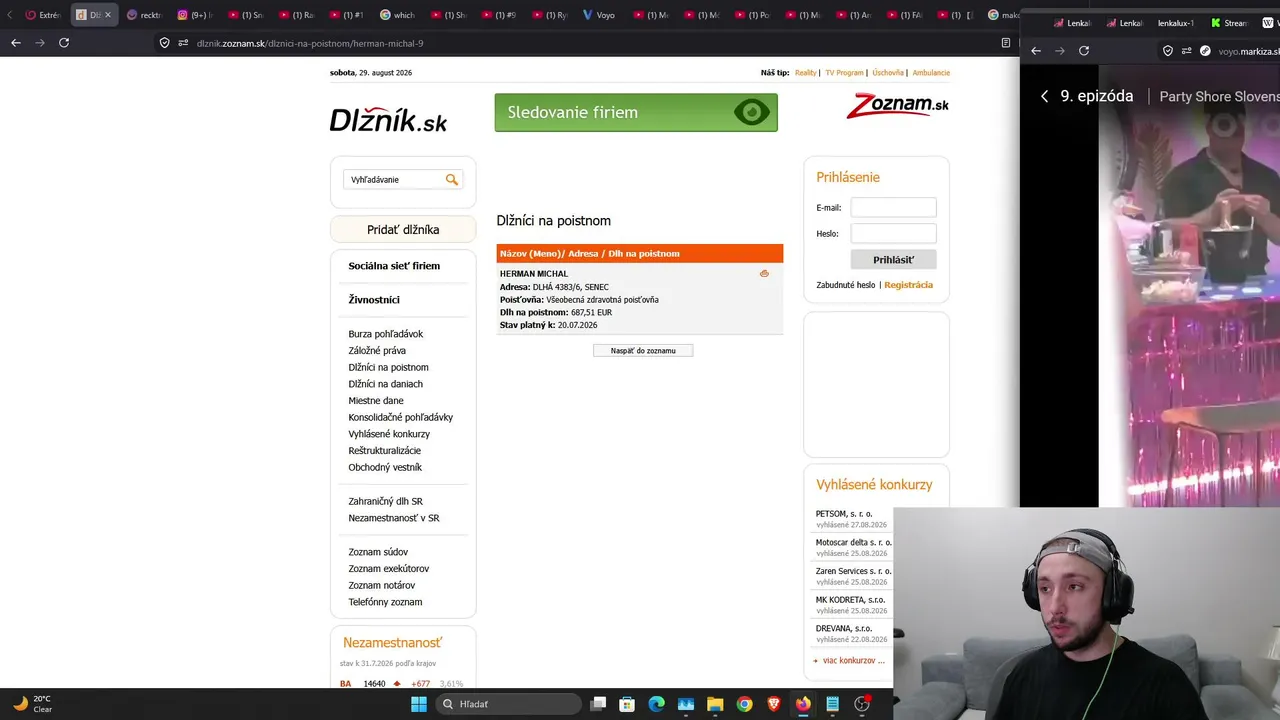Click the Windows taskbar Hľadať search box

pyautogui.click(x=508, y=704)
